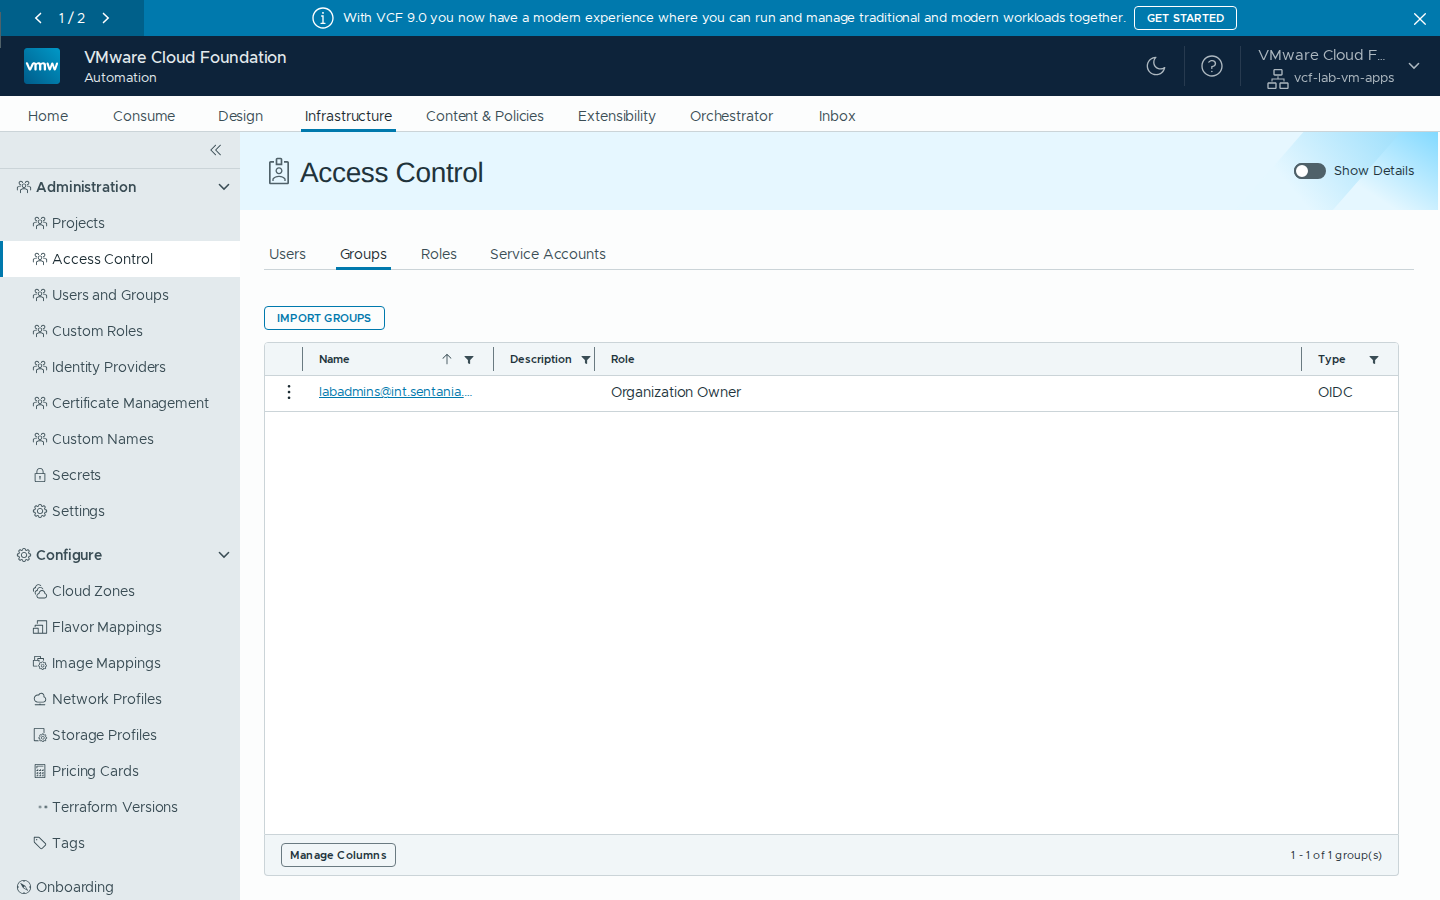1440x900 pixels.
Task: Toggle dark mode moon icon
Action: coord(1156,66)
